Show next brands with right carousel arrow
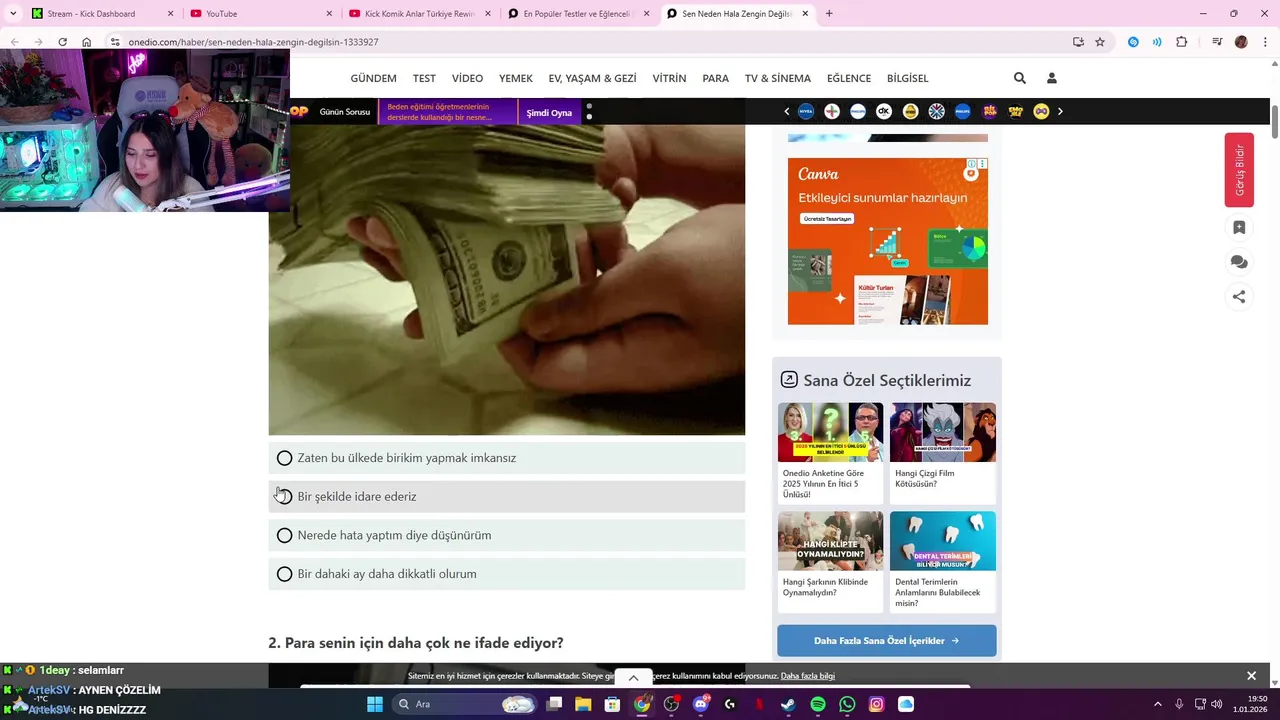This screenshot has height=720, width=1280. (x=1060, y=112)
